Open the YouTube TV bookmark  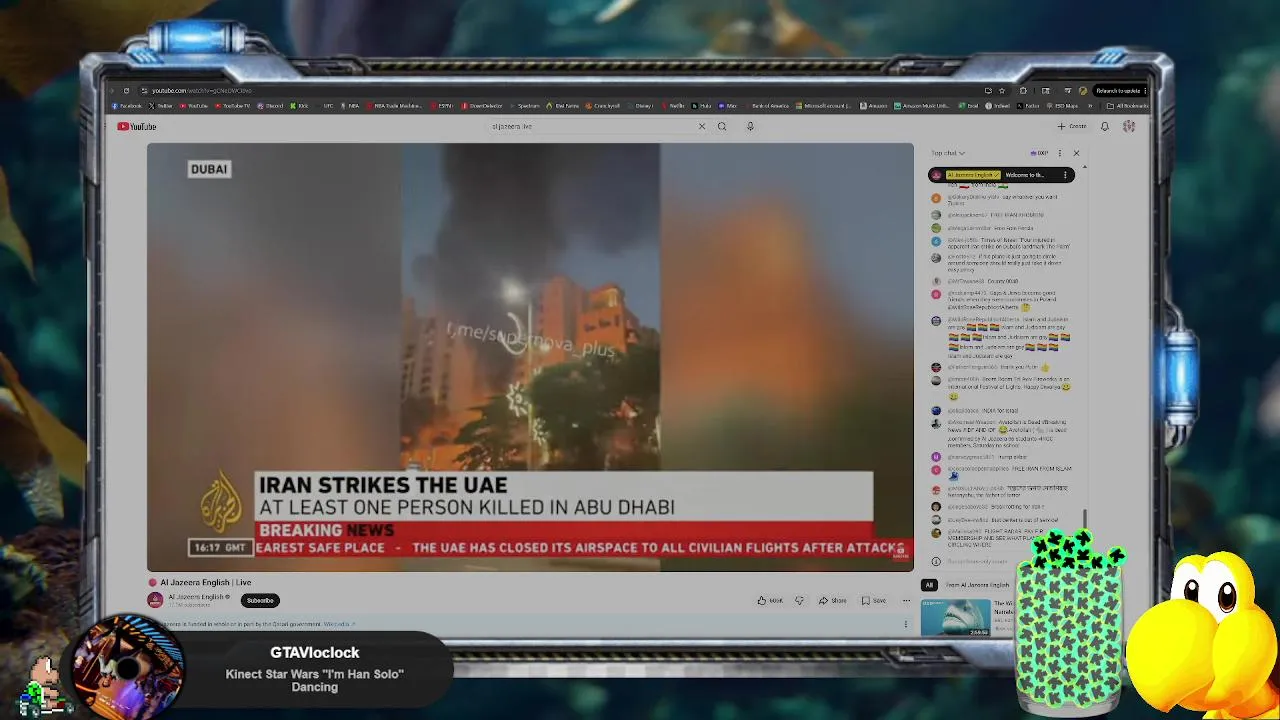(x=233, y=105)
